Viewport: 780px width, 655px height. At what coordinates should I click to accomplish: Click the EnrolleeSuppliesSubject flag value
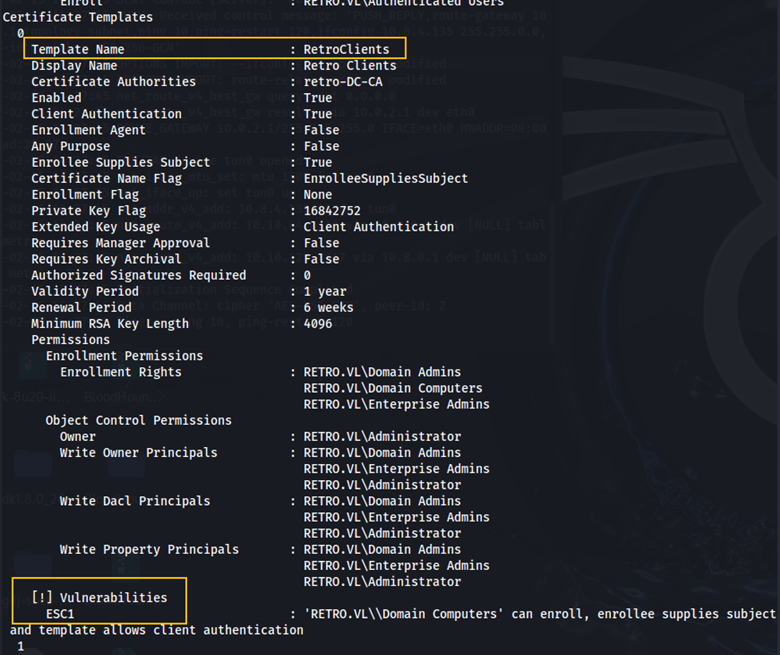tap(385, 178)
